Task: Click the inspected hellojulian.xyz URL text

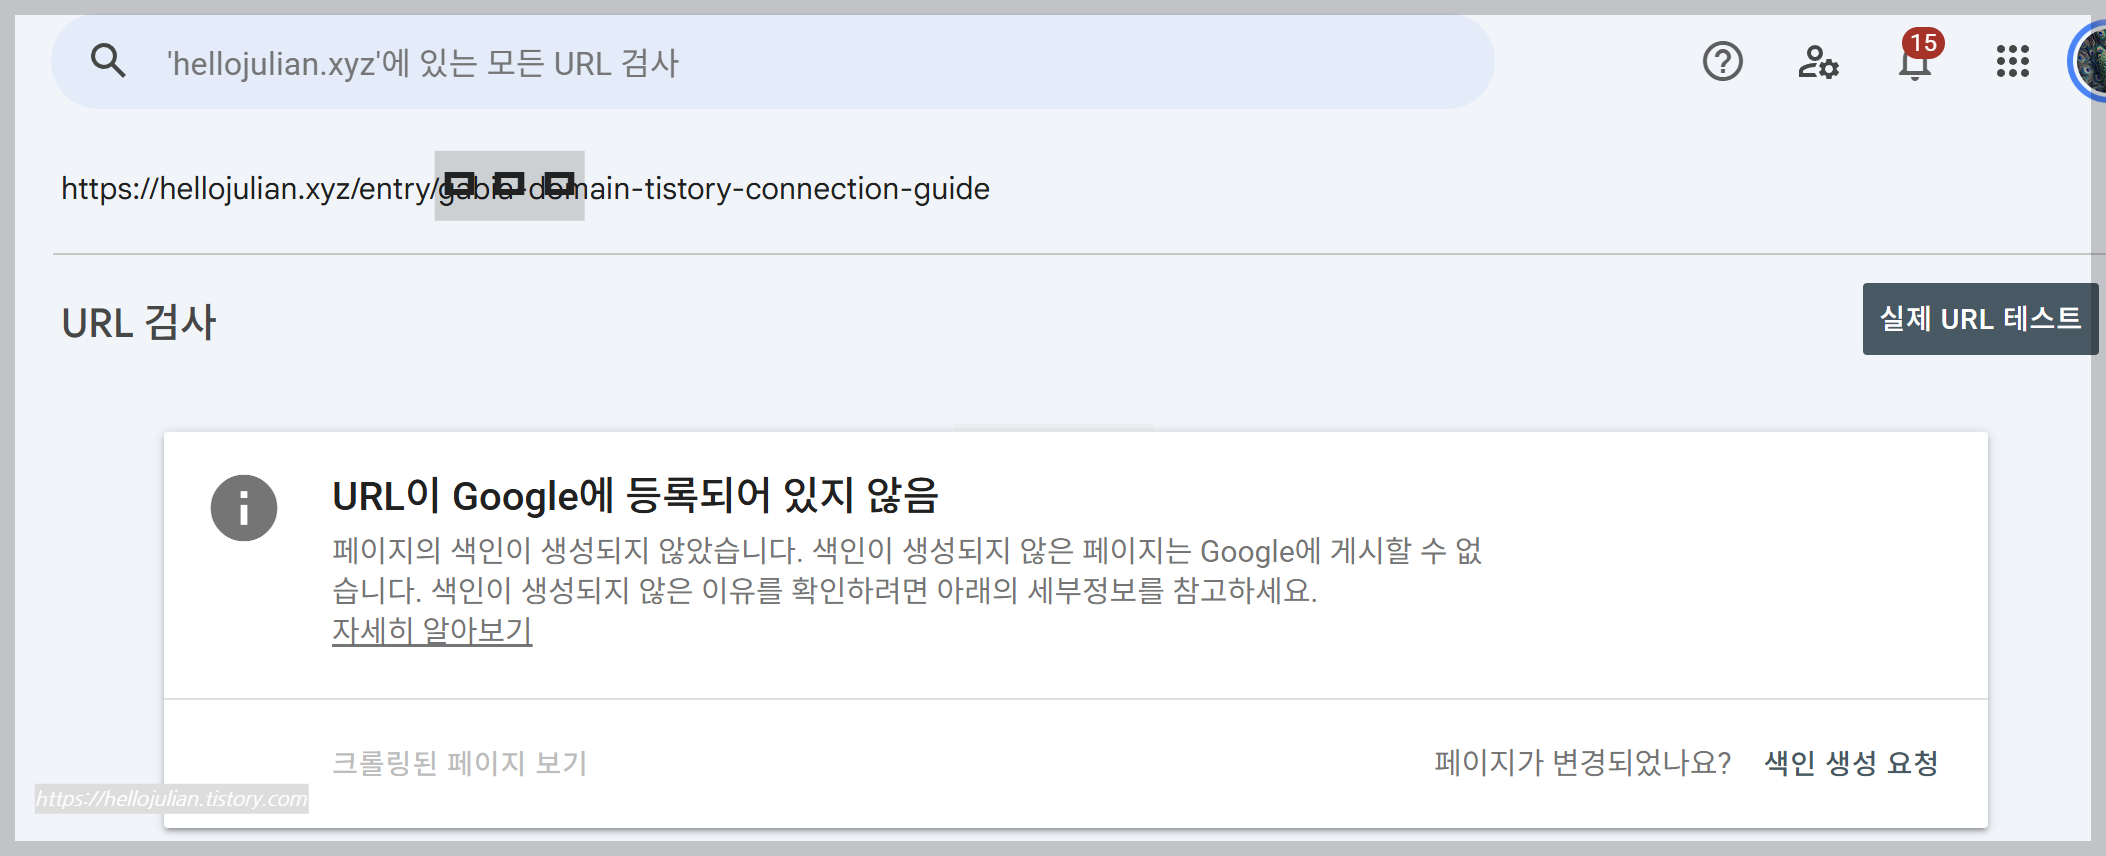Action: [x=525, y=188]
